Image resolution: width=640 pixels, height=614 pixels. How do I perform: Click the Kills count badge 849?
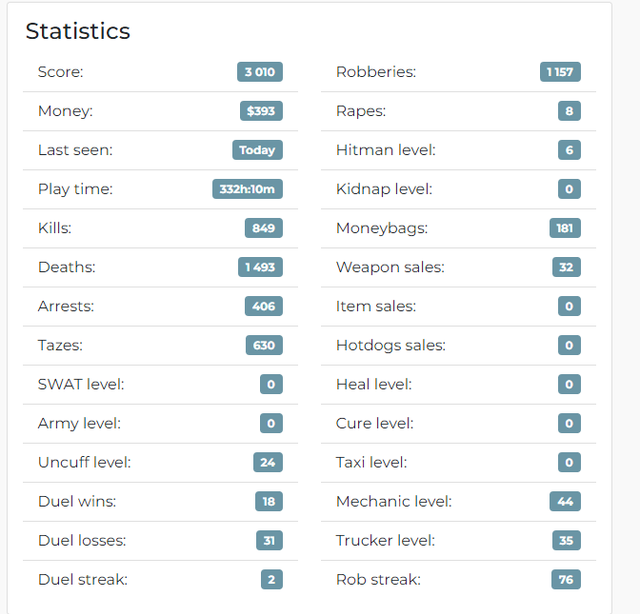264,228
